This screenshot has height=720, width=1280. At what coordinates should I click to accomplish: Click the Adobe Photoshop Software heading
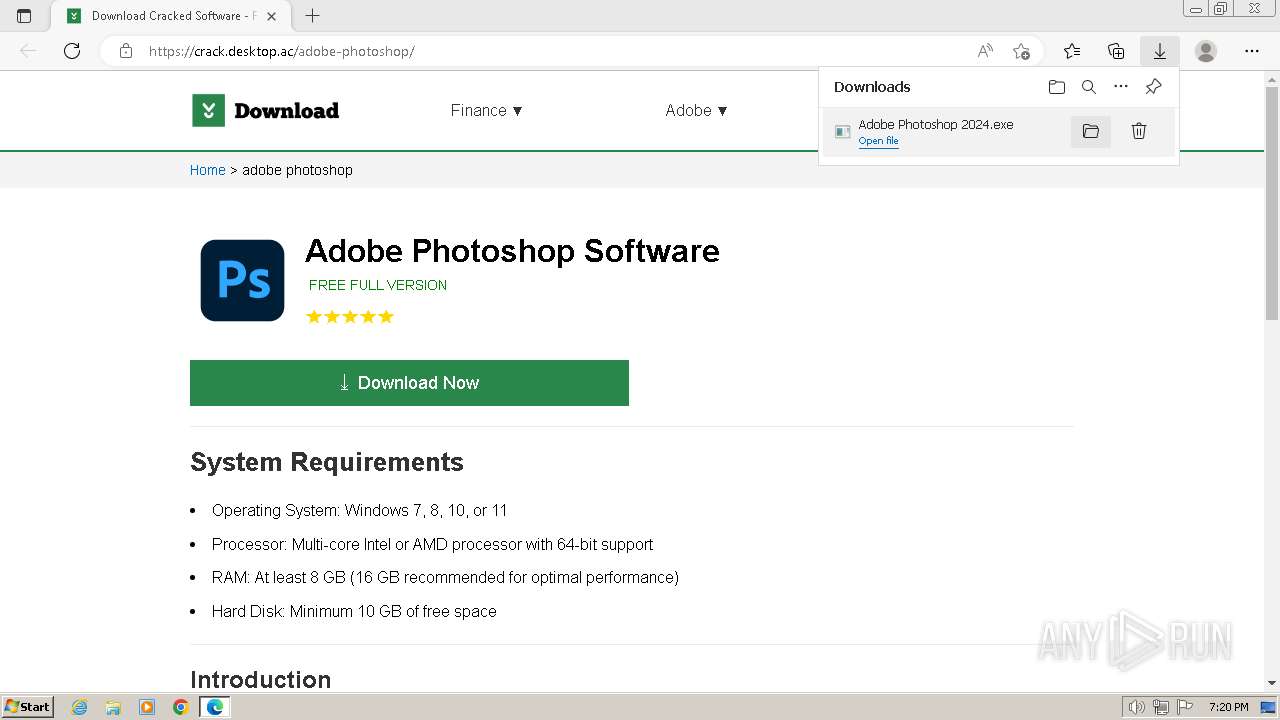click(512, 250)
